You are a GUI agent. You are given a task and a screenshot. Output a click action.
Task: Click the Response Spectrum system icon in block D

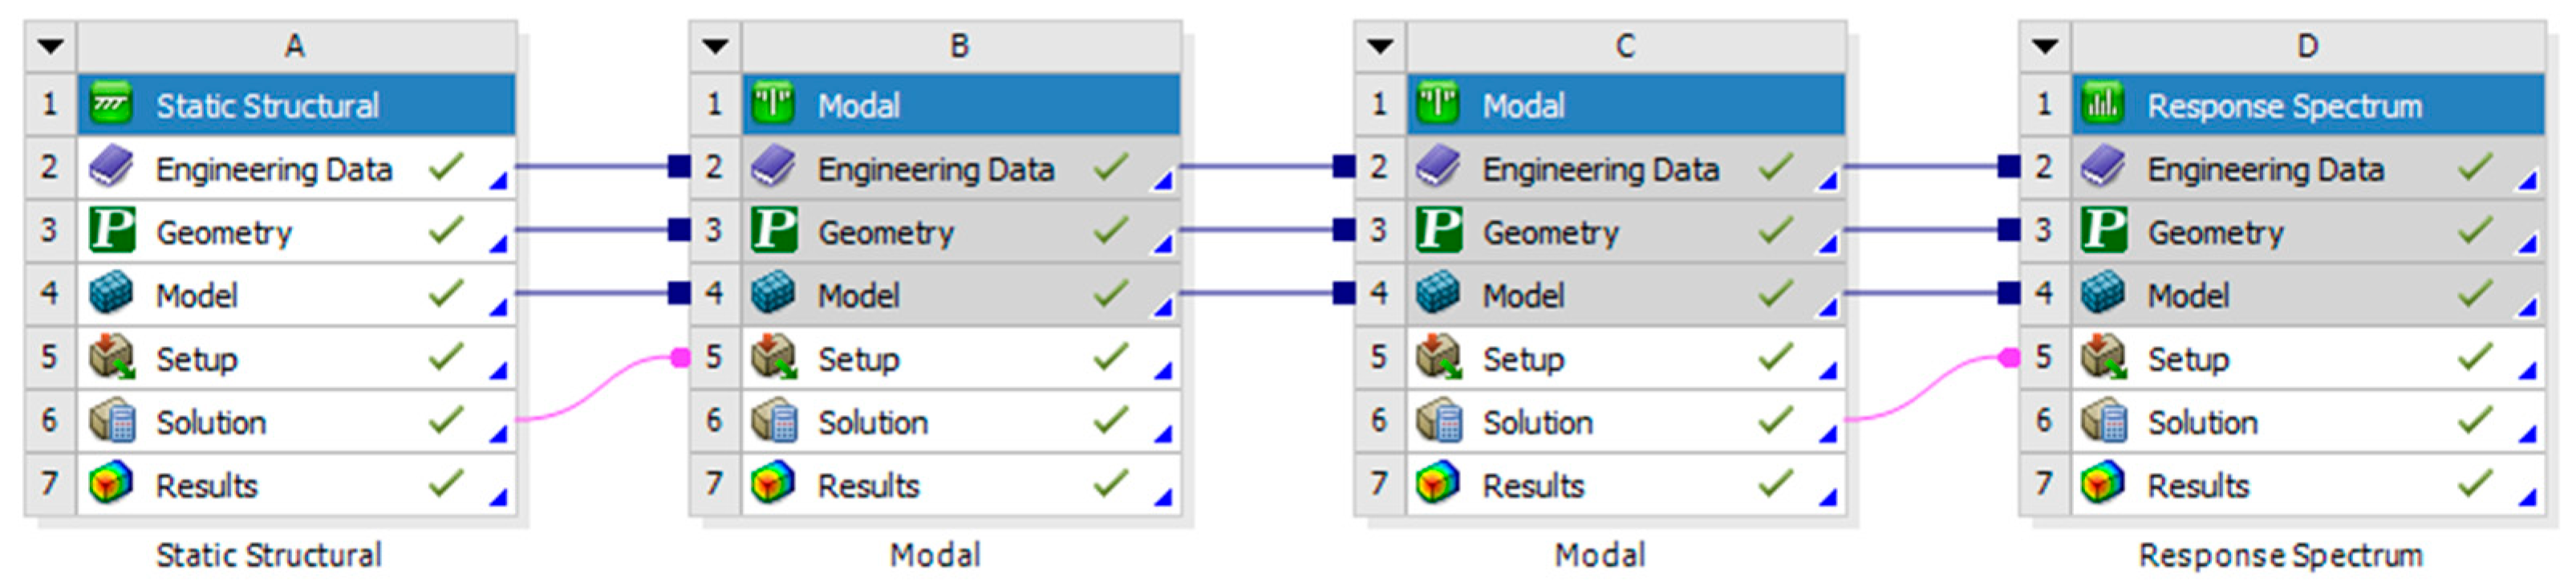pos(2102,104)
